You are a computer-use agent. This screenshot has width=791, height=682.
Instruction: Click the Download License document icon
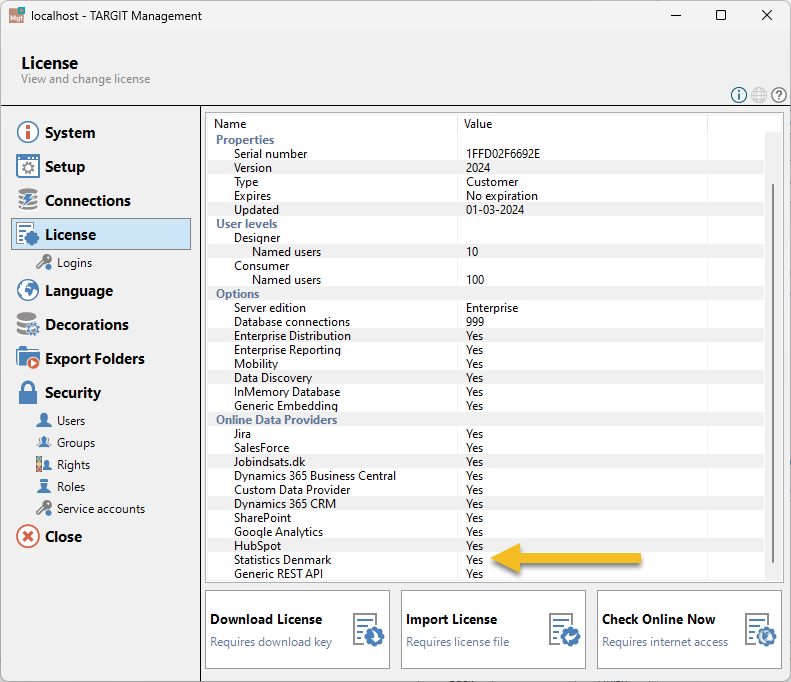(x=368, y=630)
